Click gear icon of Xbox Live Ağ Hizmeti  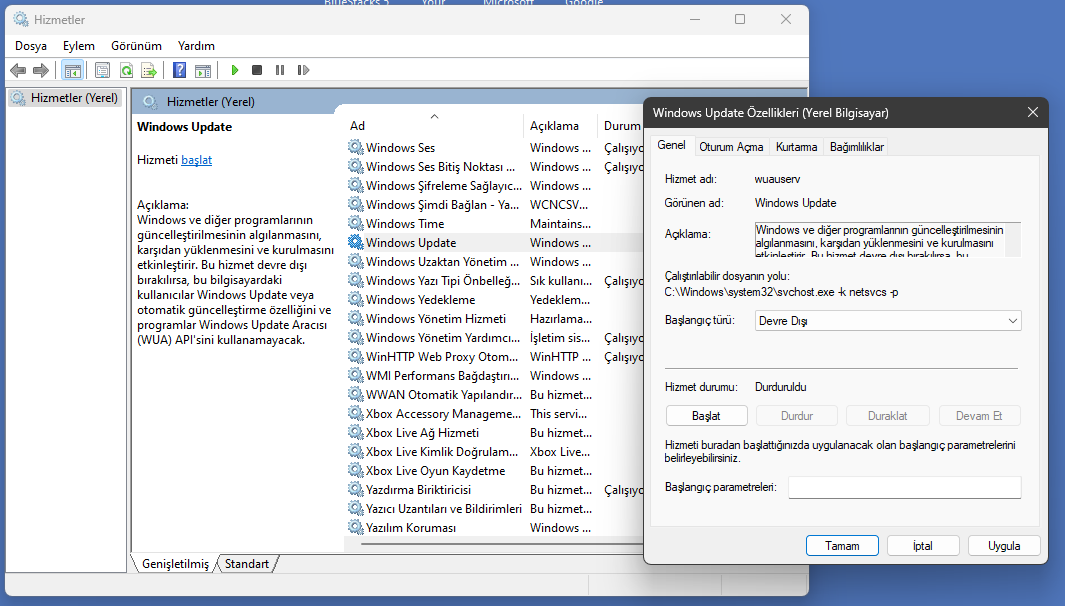(x=355, y=432)
